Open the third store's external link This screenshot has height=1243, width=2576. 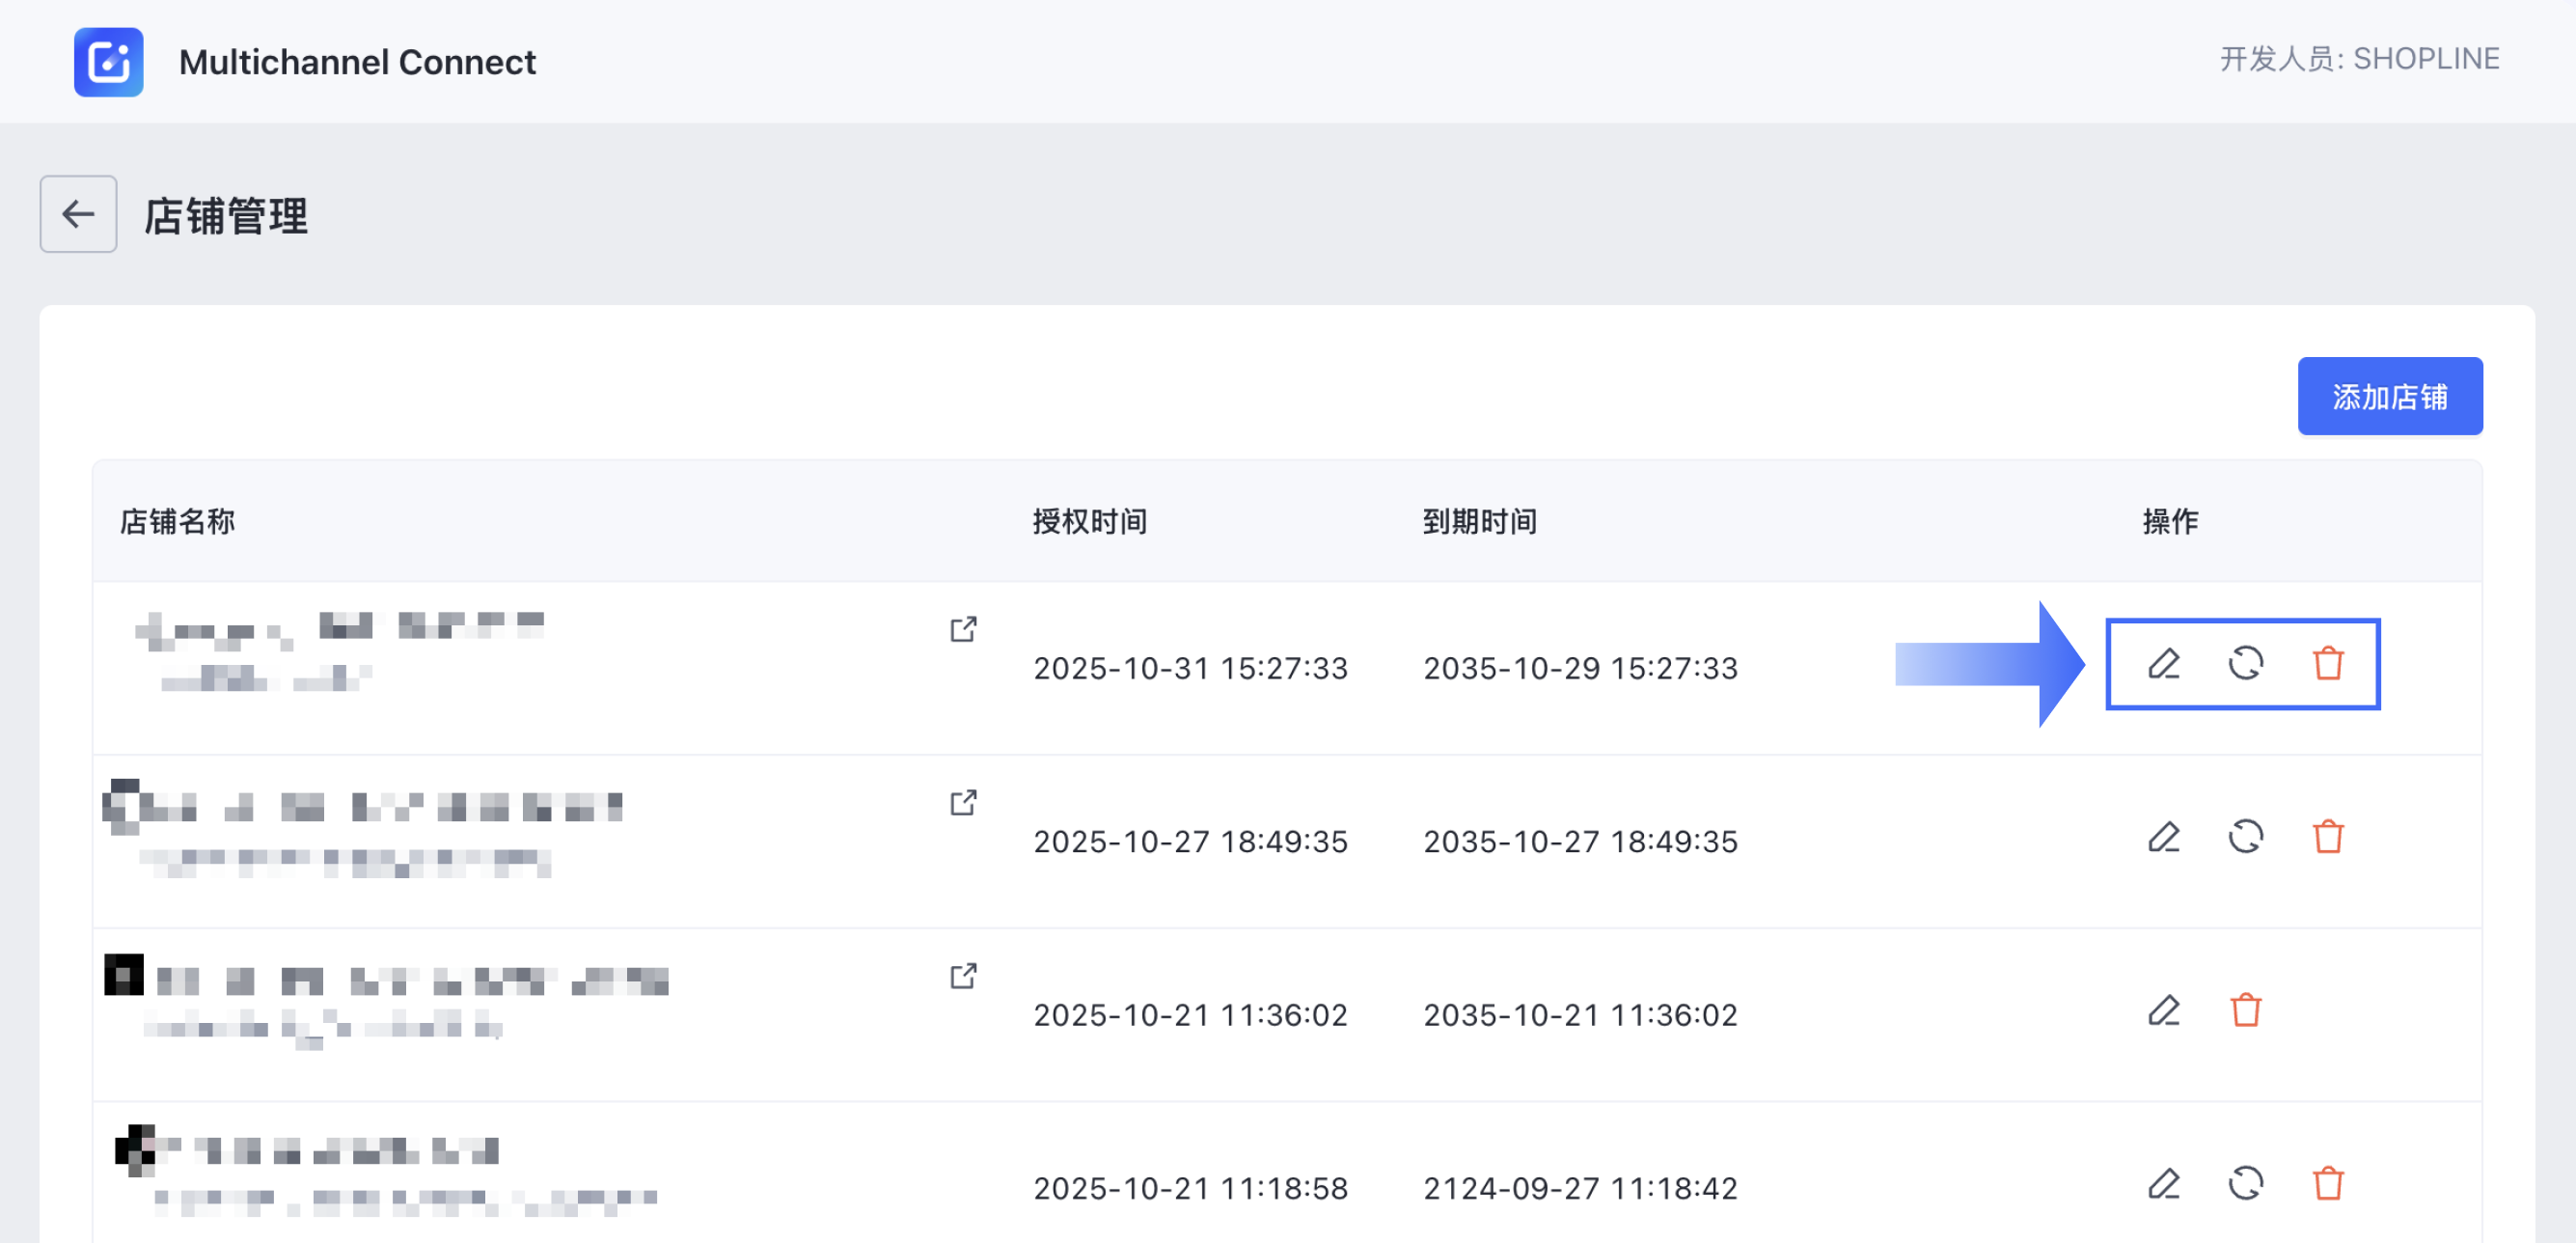click(x=963, y=976)
